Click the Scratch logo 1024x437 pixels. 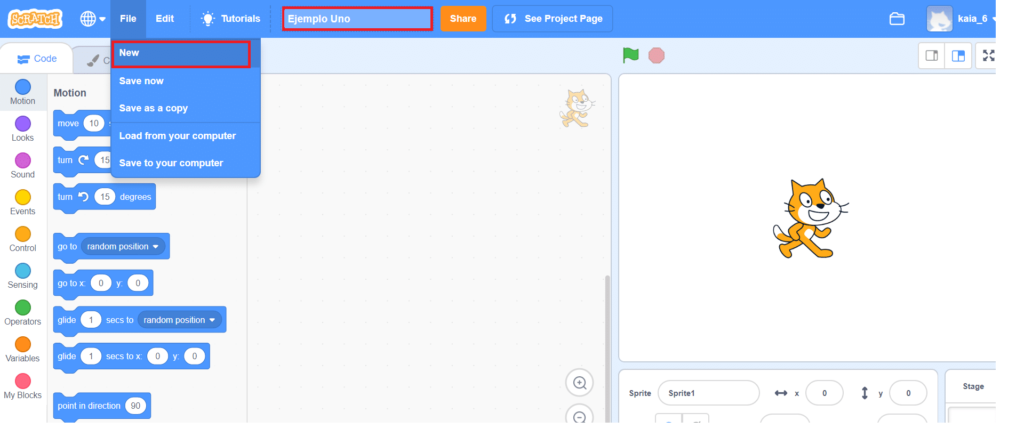[x=35, y=19]
